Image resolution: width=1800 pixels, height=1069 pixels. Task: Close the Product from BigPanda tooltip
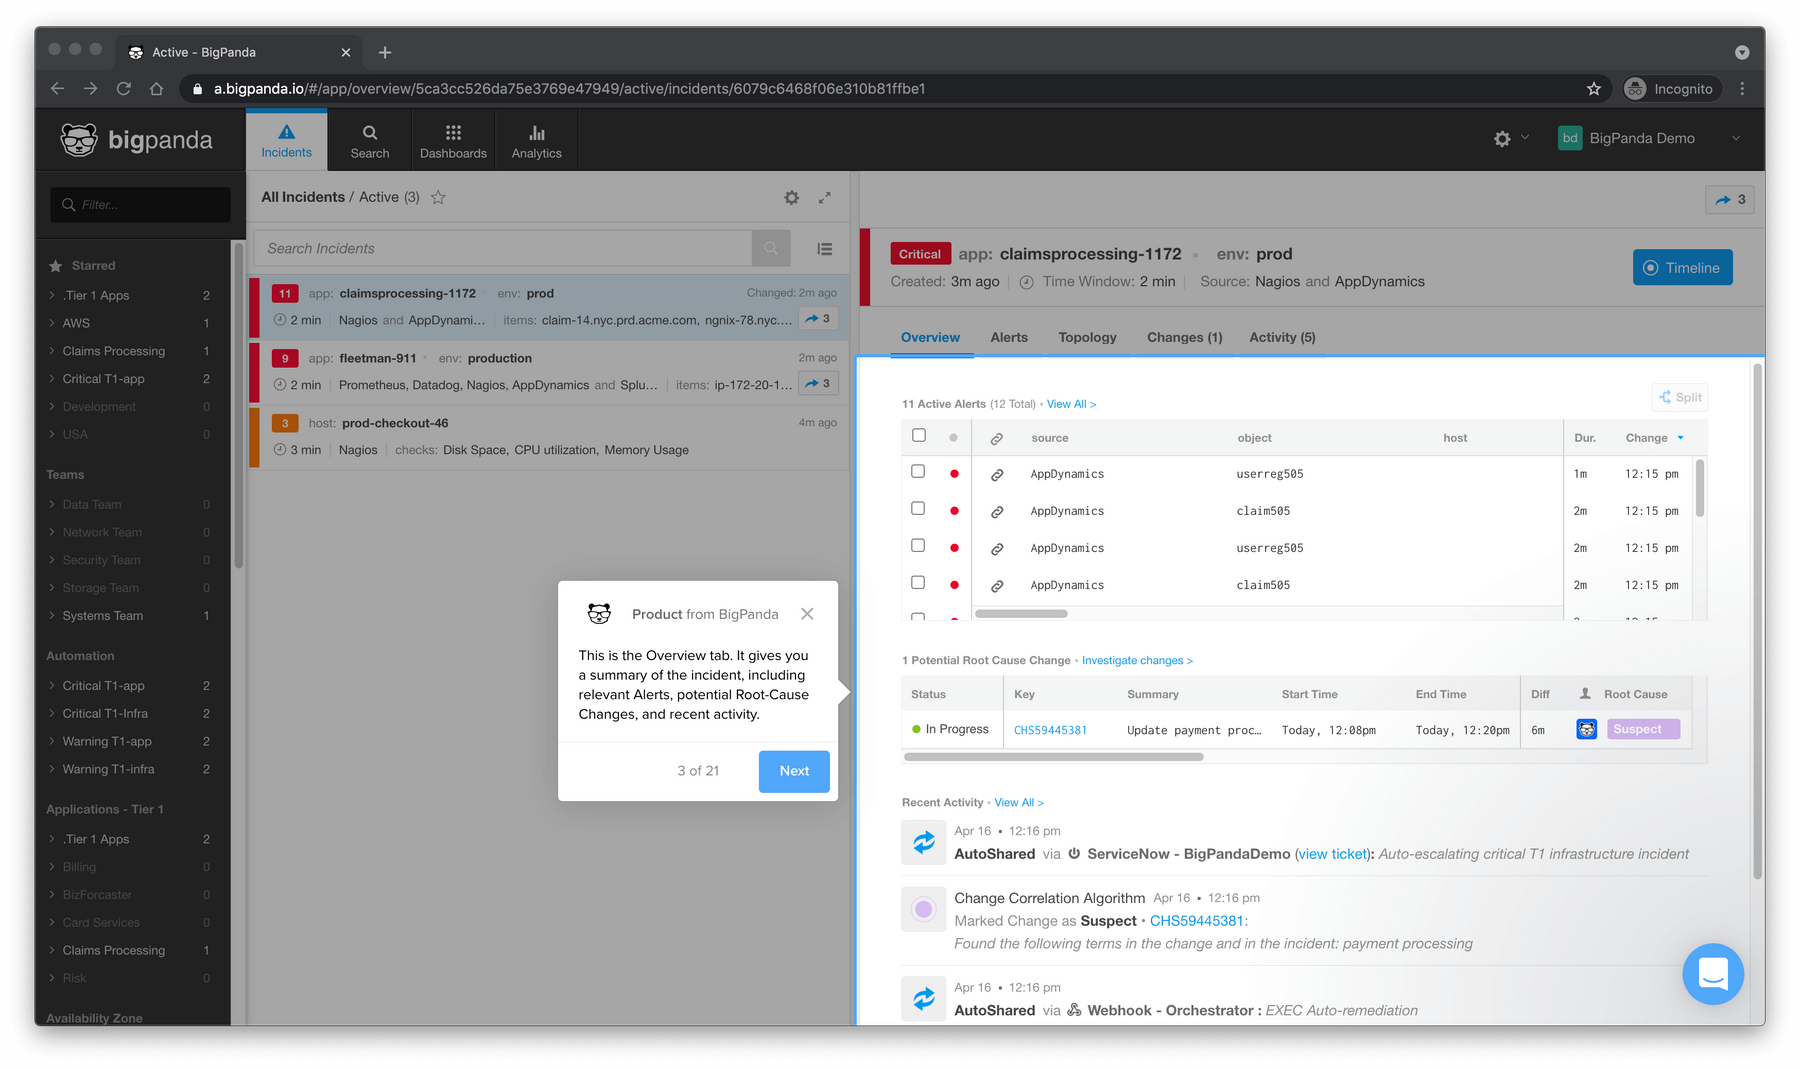point(807,614)
